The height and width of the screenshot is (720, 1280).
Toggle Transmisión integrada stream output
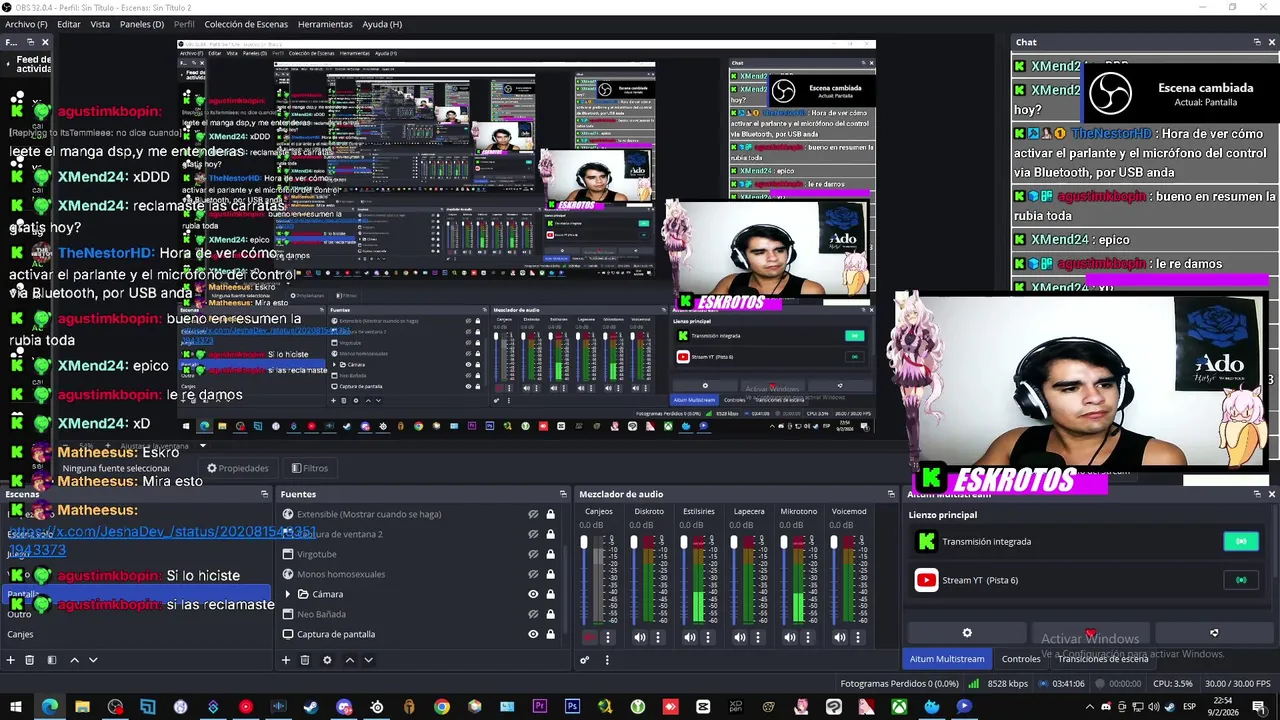(x=1241, y=541)
